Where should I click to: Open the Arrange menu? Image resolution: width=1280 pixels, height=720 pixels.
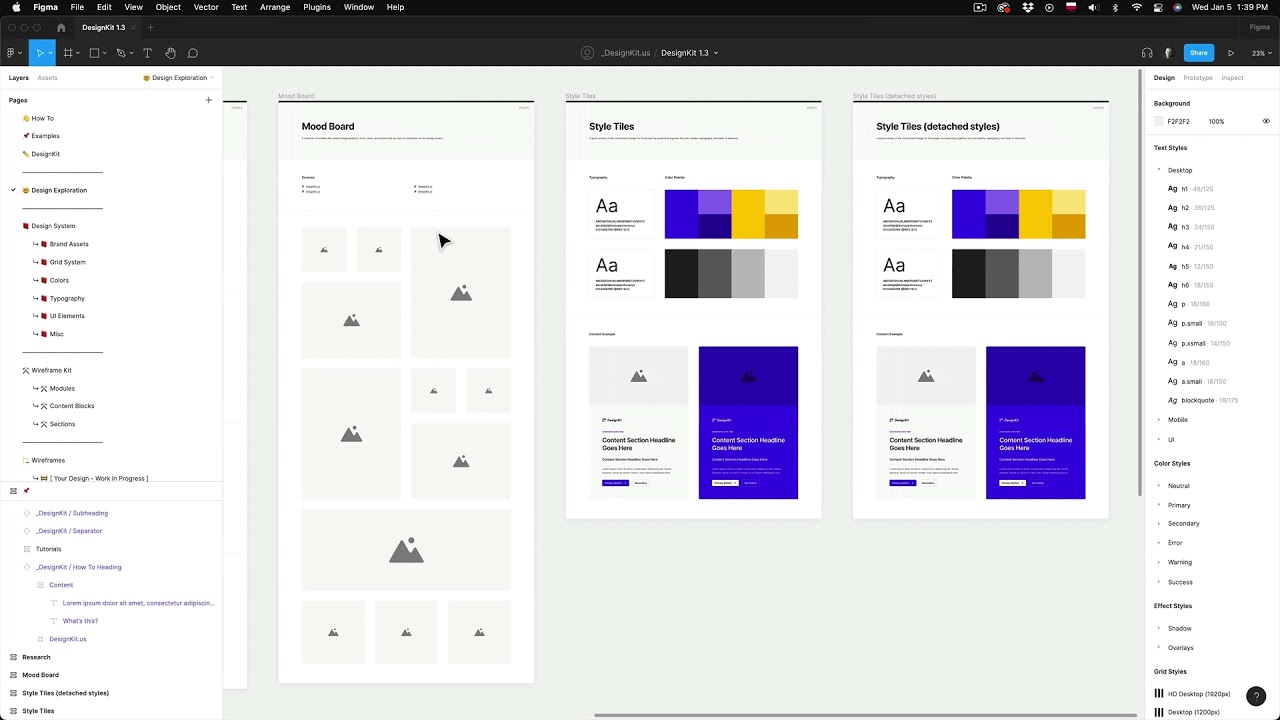(x=275, y=7)
